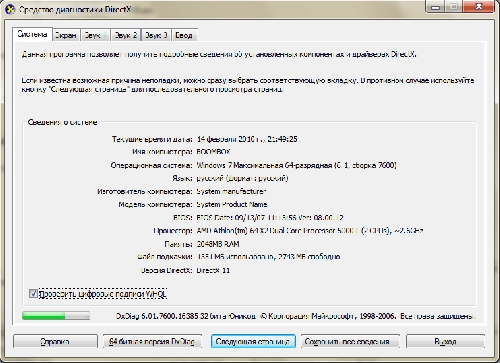Click the Windows 7 operating system line
500x363 pixels.
click(296, 165)
